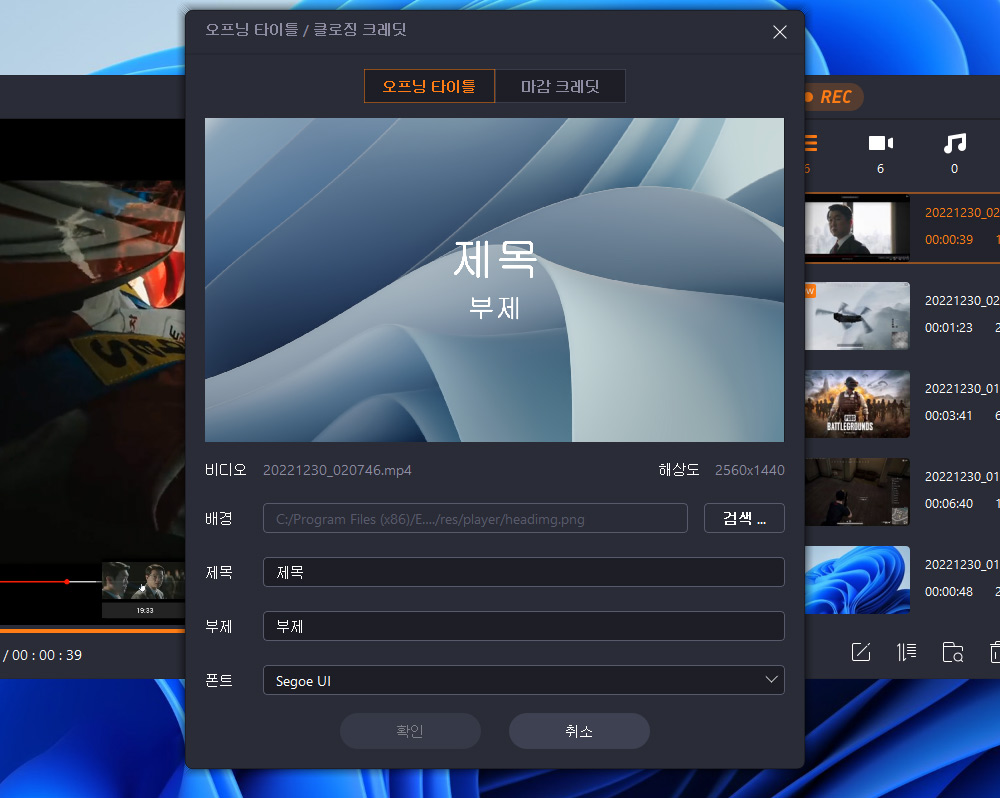Select the 00:00:48 blue wallpaper thumbnail
The image size is (1000, 798).
coord(857,580)
